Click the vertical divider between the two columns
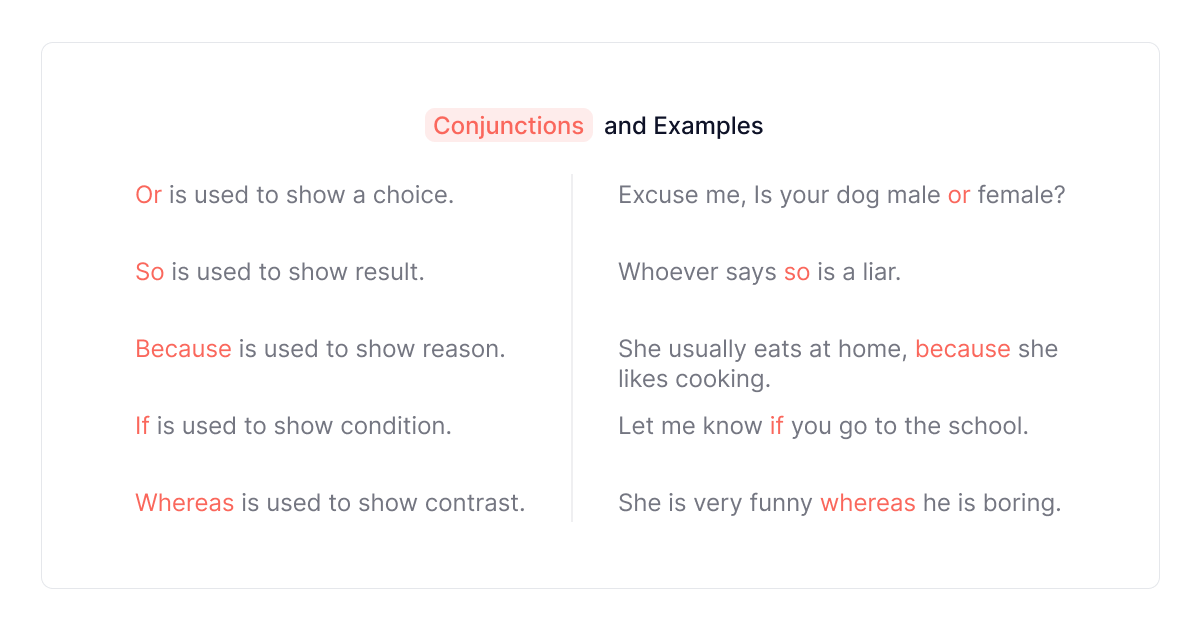The image size is (1200, 630). click(572, 348)
